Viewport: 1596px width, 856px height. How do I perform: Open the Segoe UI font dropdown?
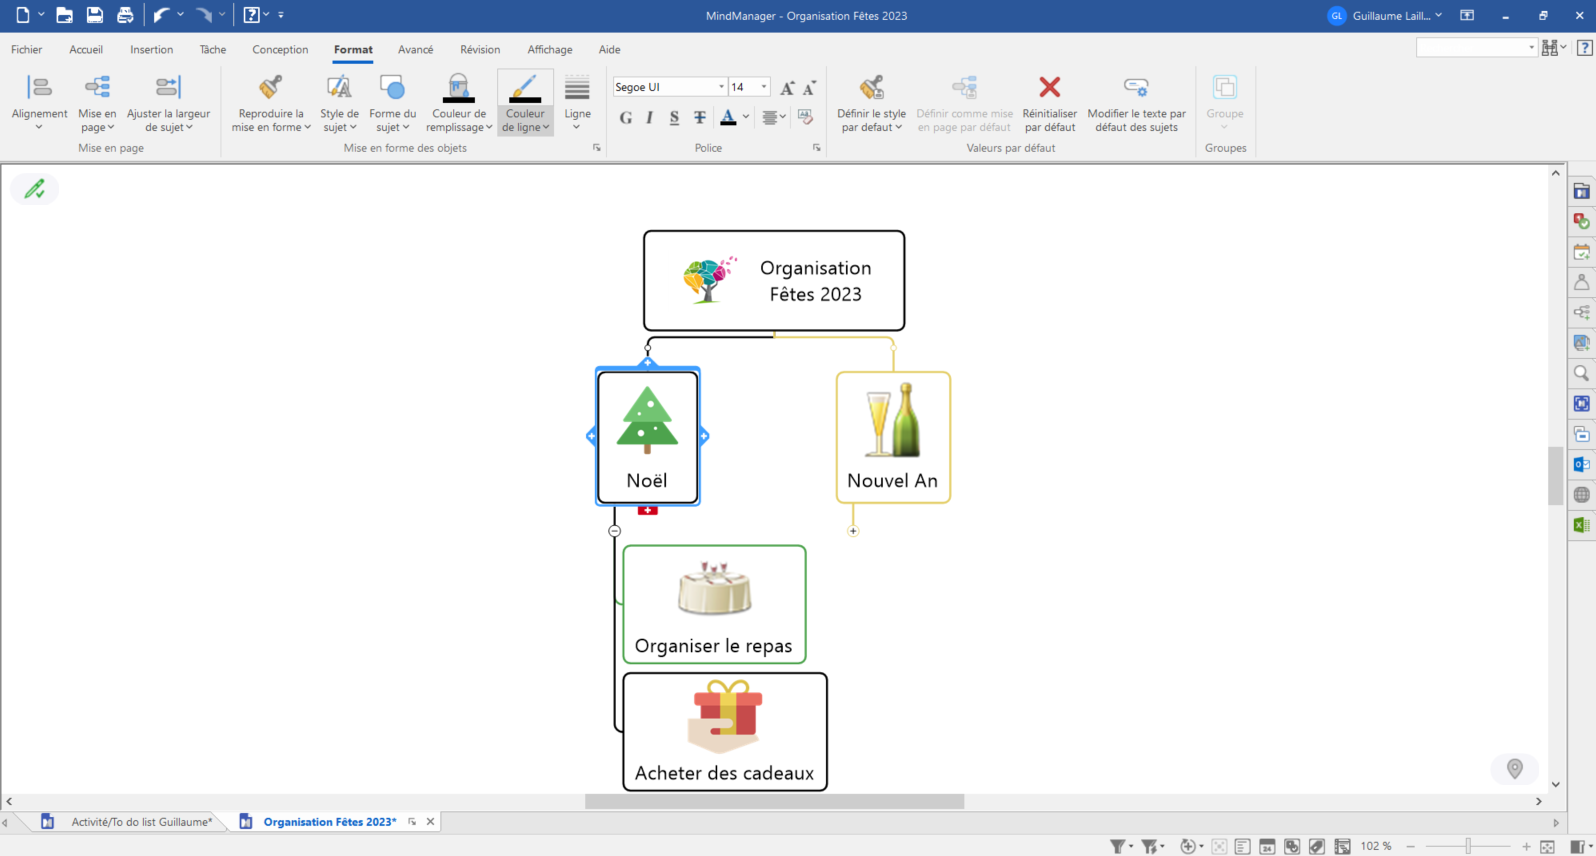point(721,87)
